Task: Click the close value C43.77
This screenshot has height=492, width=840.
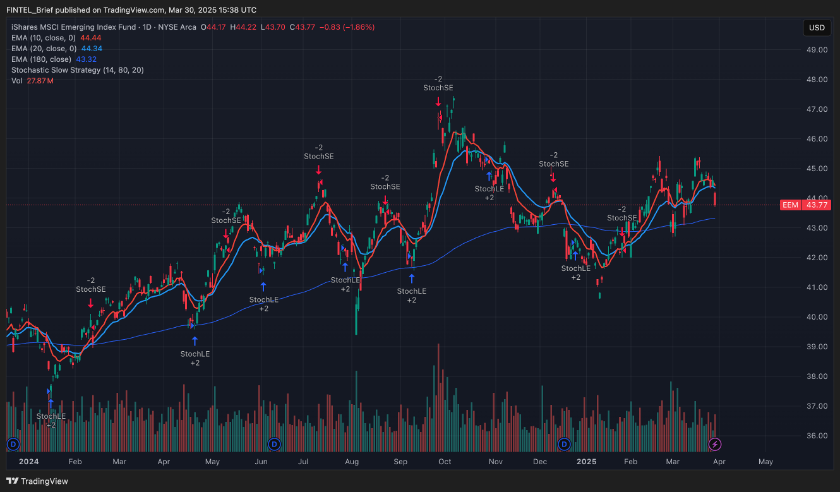Action: [x=303, y=27]
